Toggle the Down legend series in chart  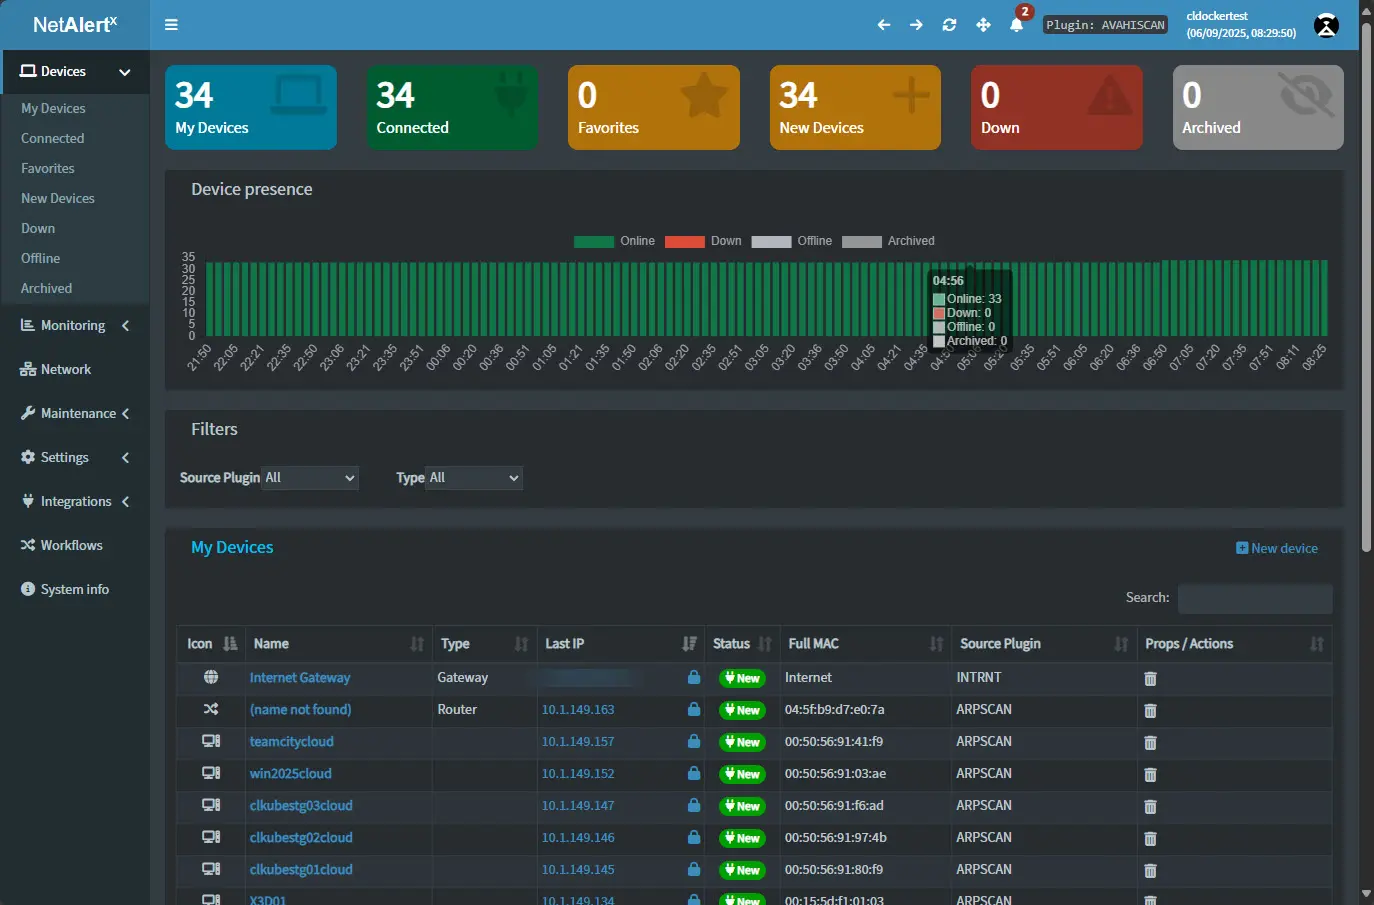(704, 241)
